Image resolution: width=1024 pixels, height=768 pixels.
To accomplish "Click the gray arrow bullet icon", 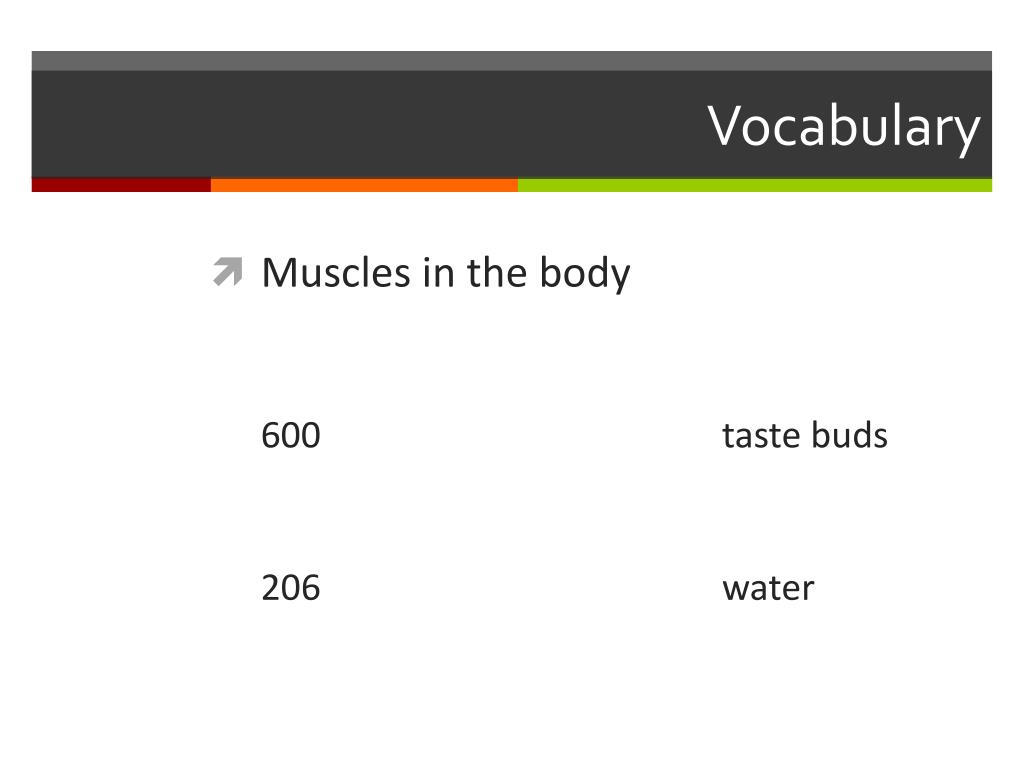I will (228, 272).
